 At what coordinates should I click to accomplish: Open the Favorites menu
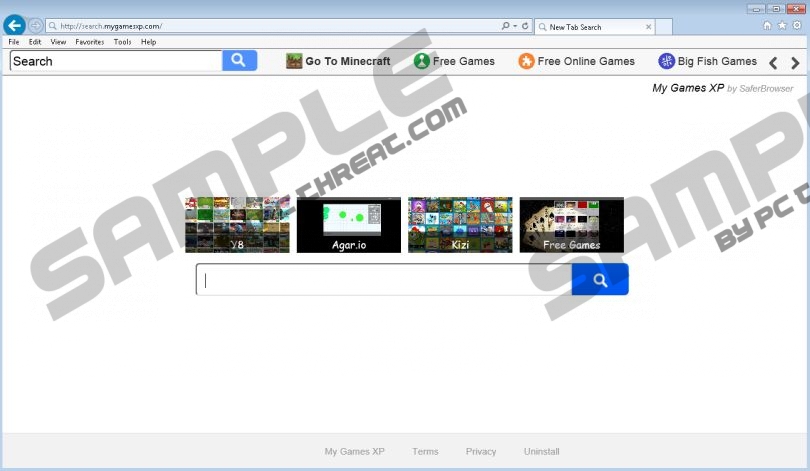(x=89, y=42)
